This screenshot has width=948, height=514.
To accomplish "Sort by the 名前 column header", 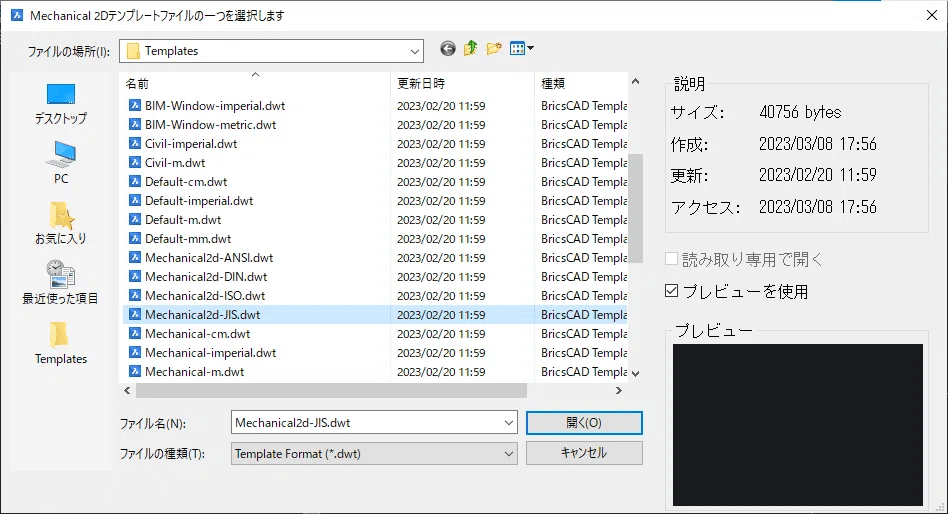I will coord(255,83).
